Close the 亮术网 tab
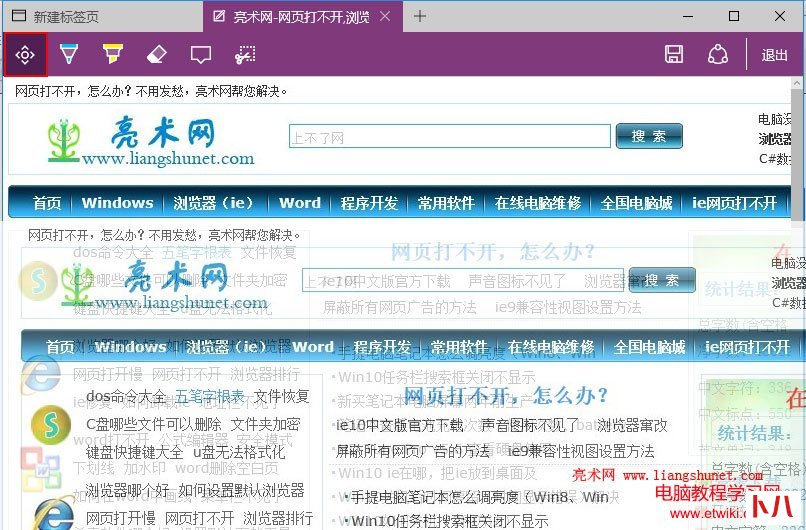 pyautogui.click(x=385, y=16)
